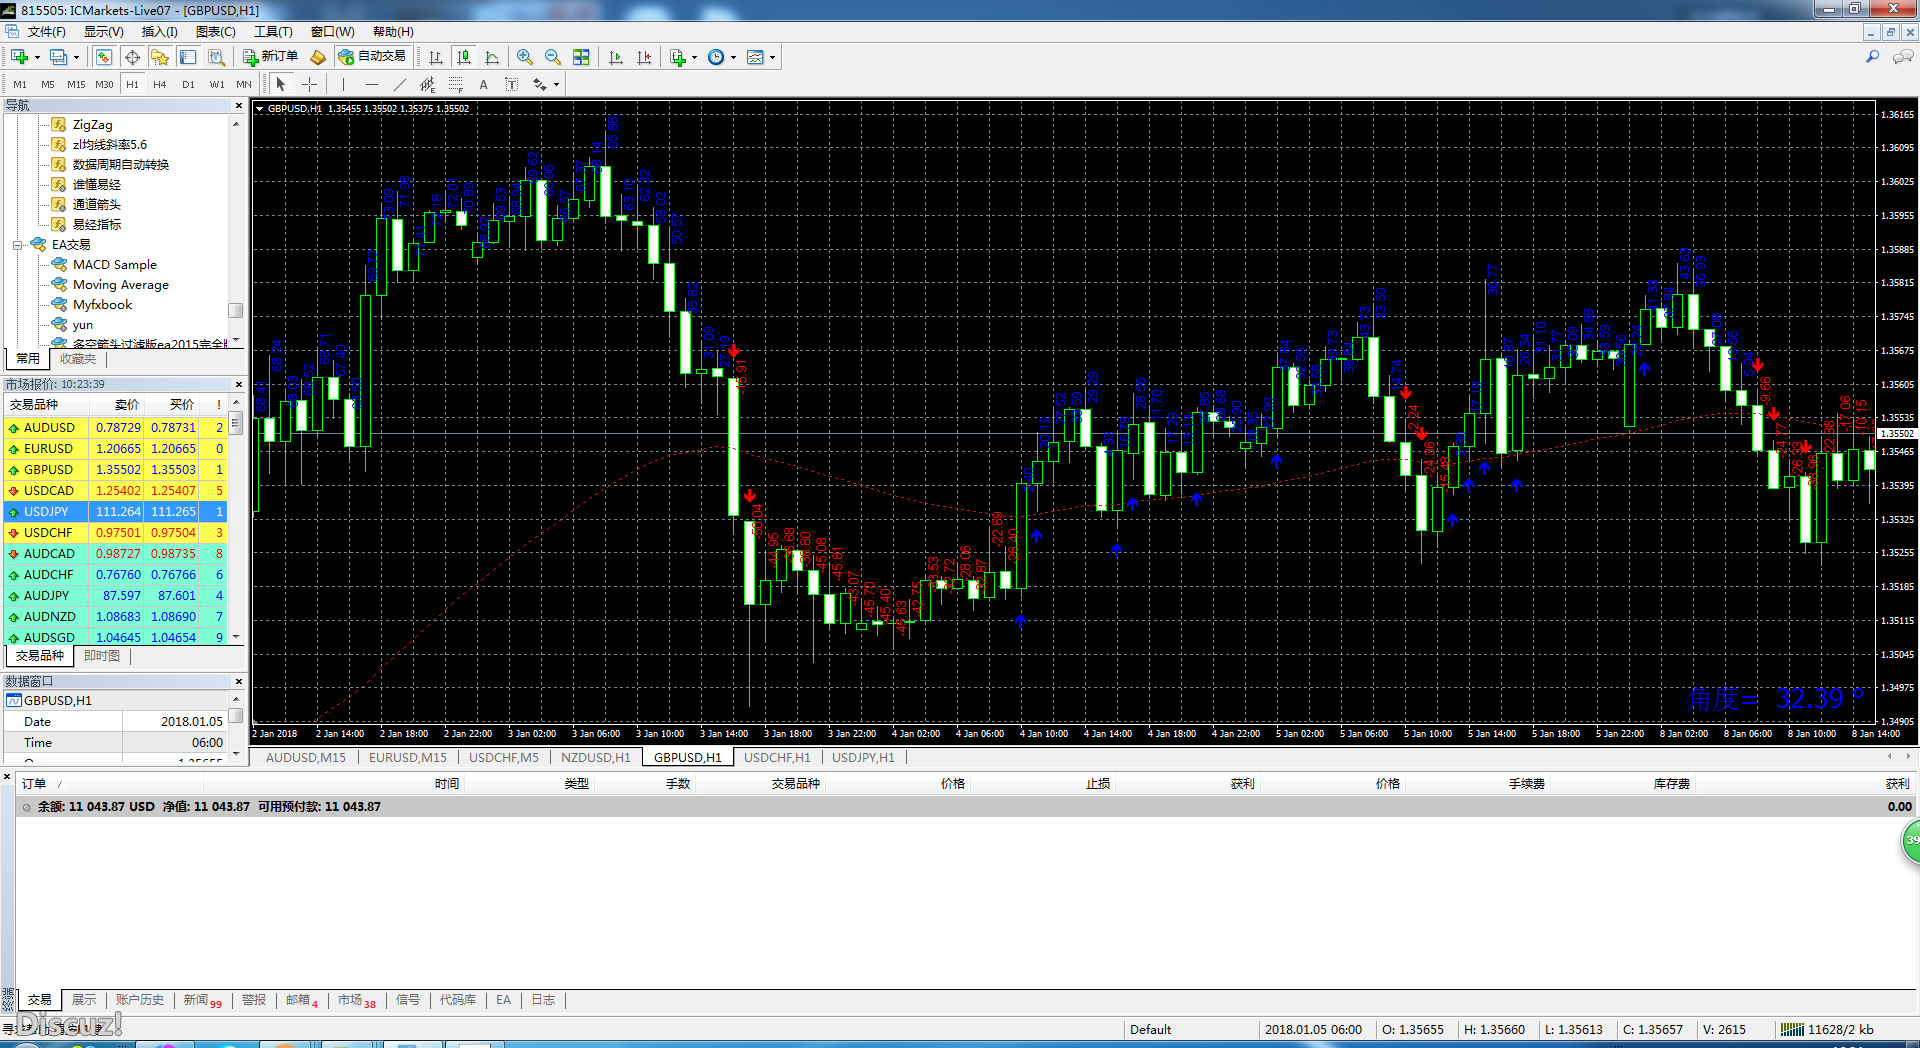Open the GBPUSD,H1 chart title menu arrow

point(260,108)
